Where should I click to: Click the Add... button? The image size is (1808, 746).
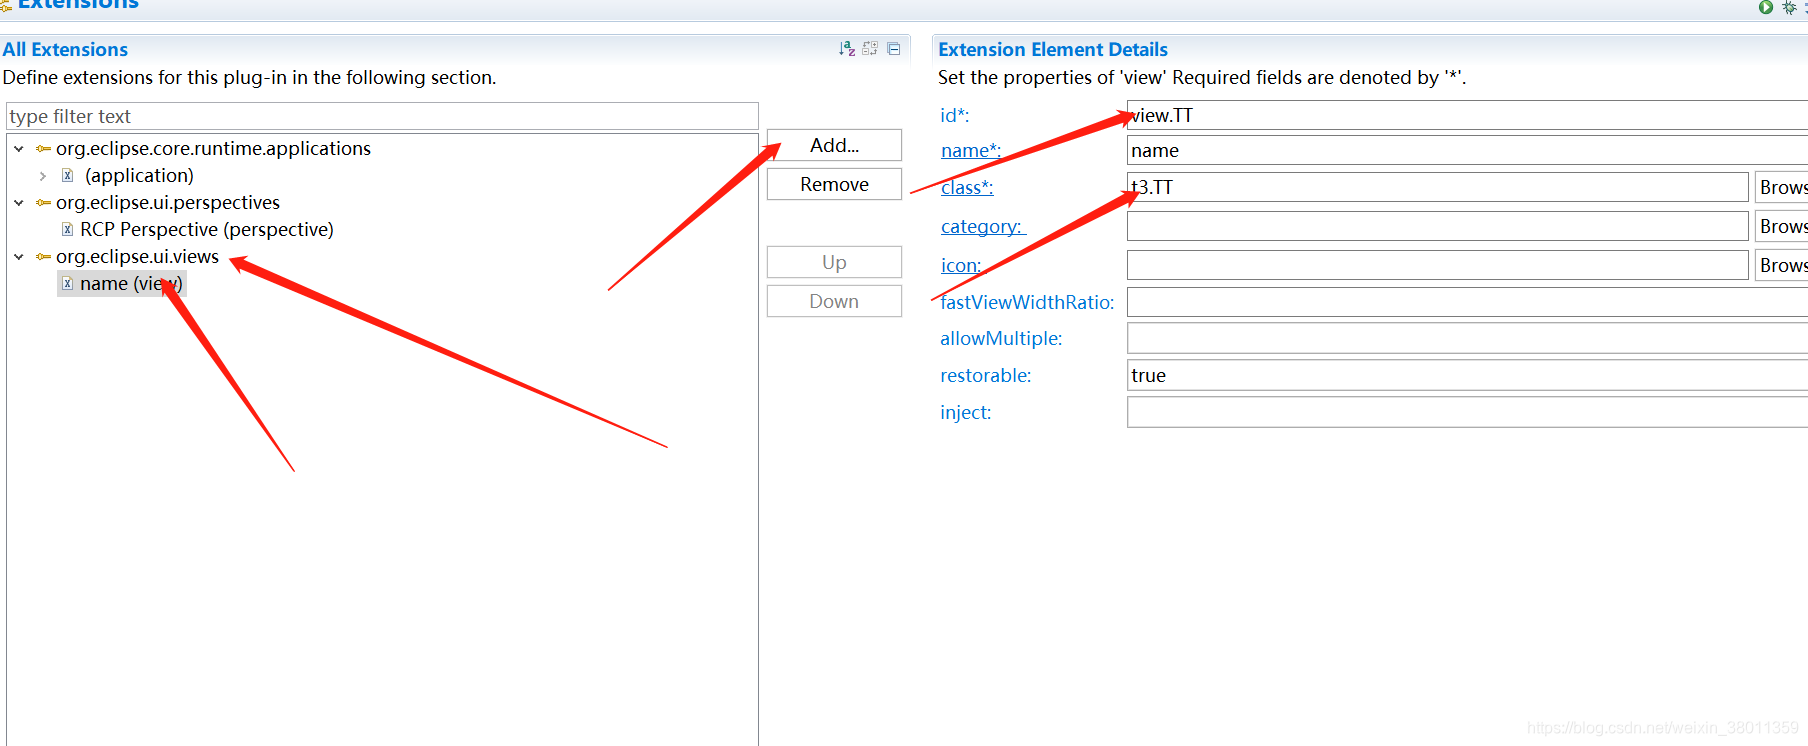tap(834, 145)
